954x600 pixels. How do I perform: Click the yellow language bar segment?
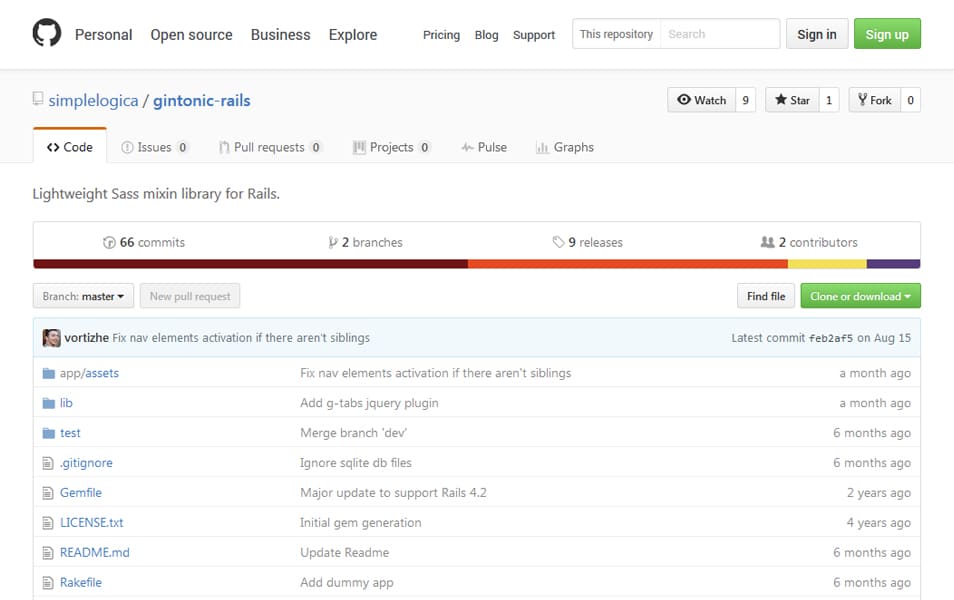827,263
